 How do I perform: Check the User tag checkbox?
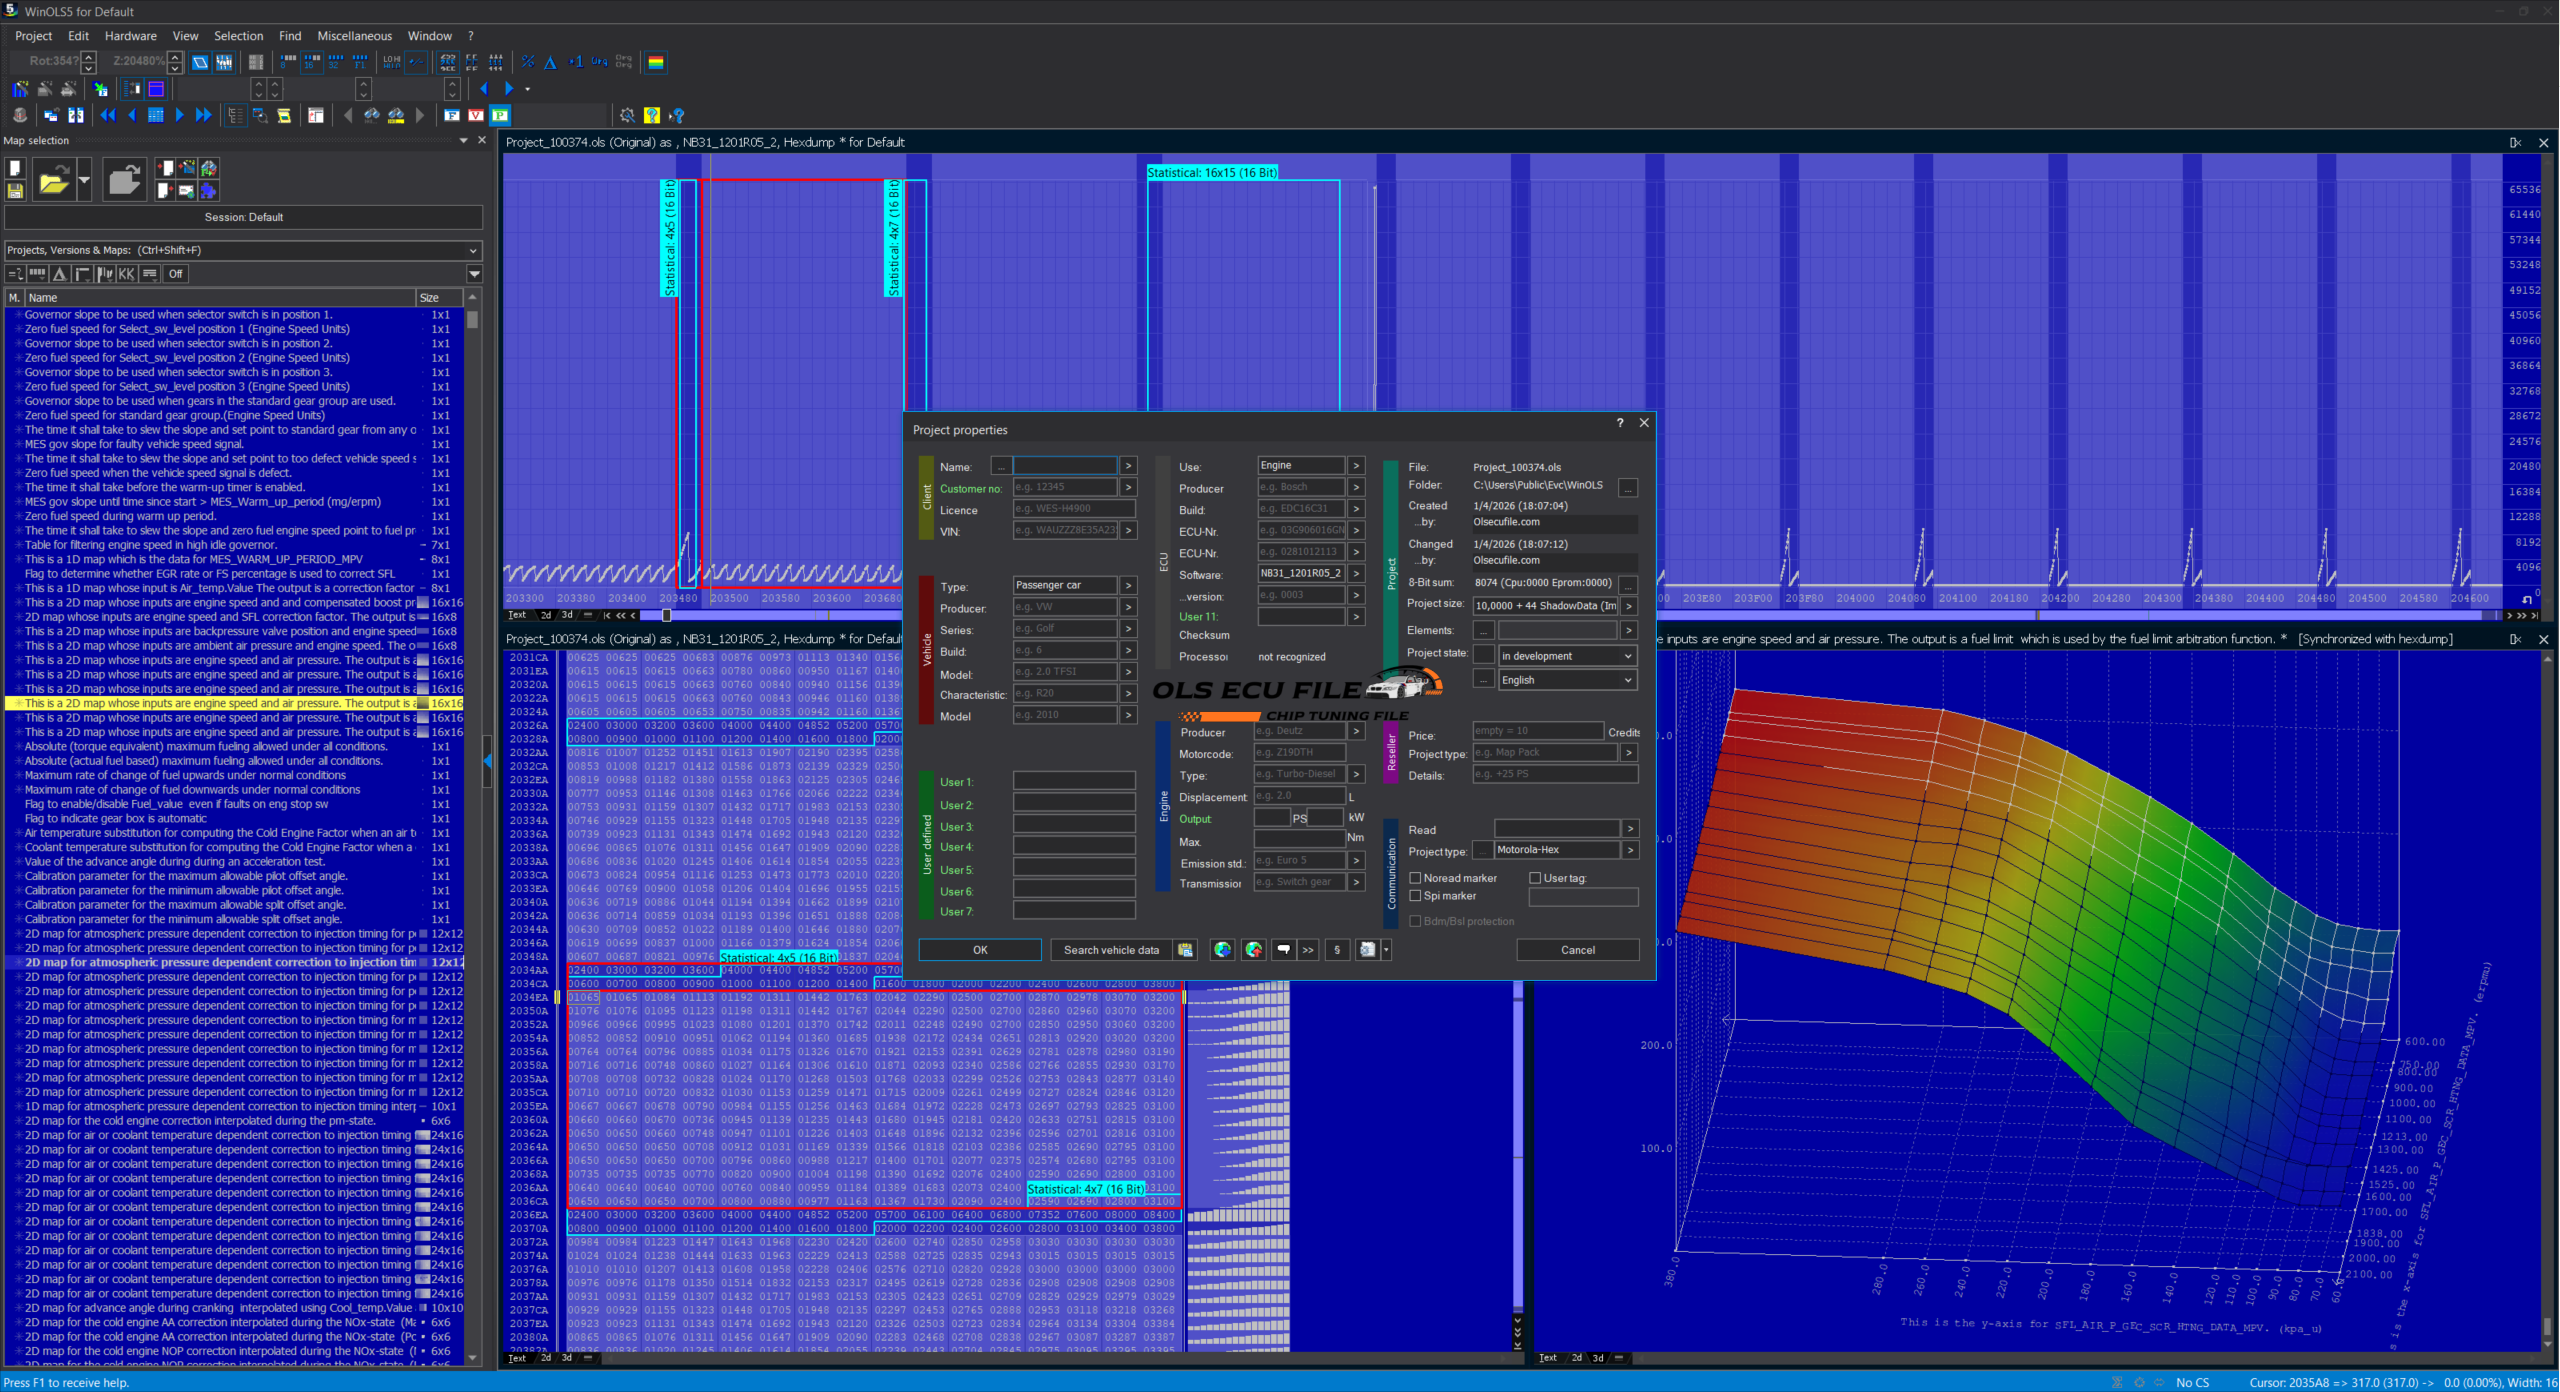click(x=1535, y=878)
